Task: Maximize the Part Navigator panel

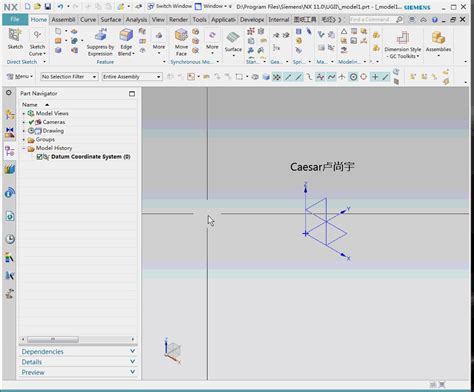Action: [132, 94]
